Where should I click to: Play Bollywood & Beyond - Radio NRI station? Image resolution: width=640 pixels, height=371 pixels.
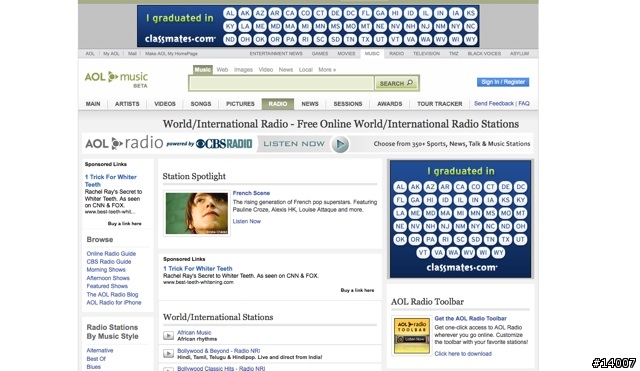click(168, 353)
